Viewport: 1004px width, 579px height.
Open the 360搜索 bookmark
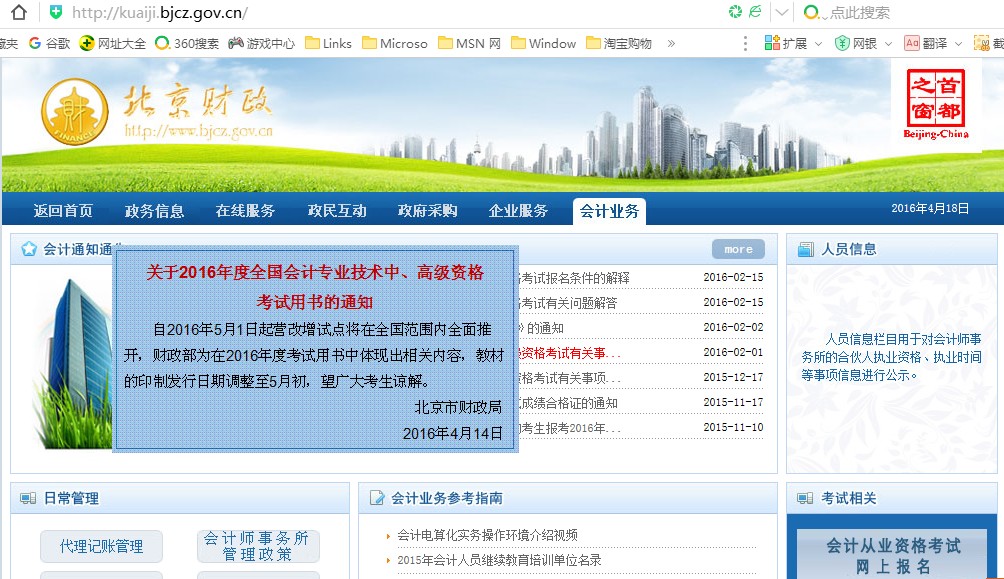click(187, 44)
